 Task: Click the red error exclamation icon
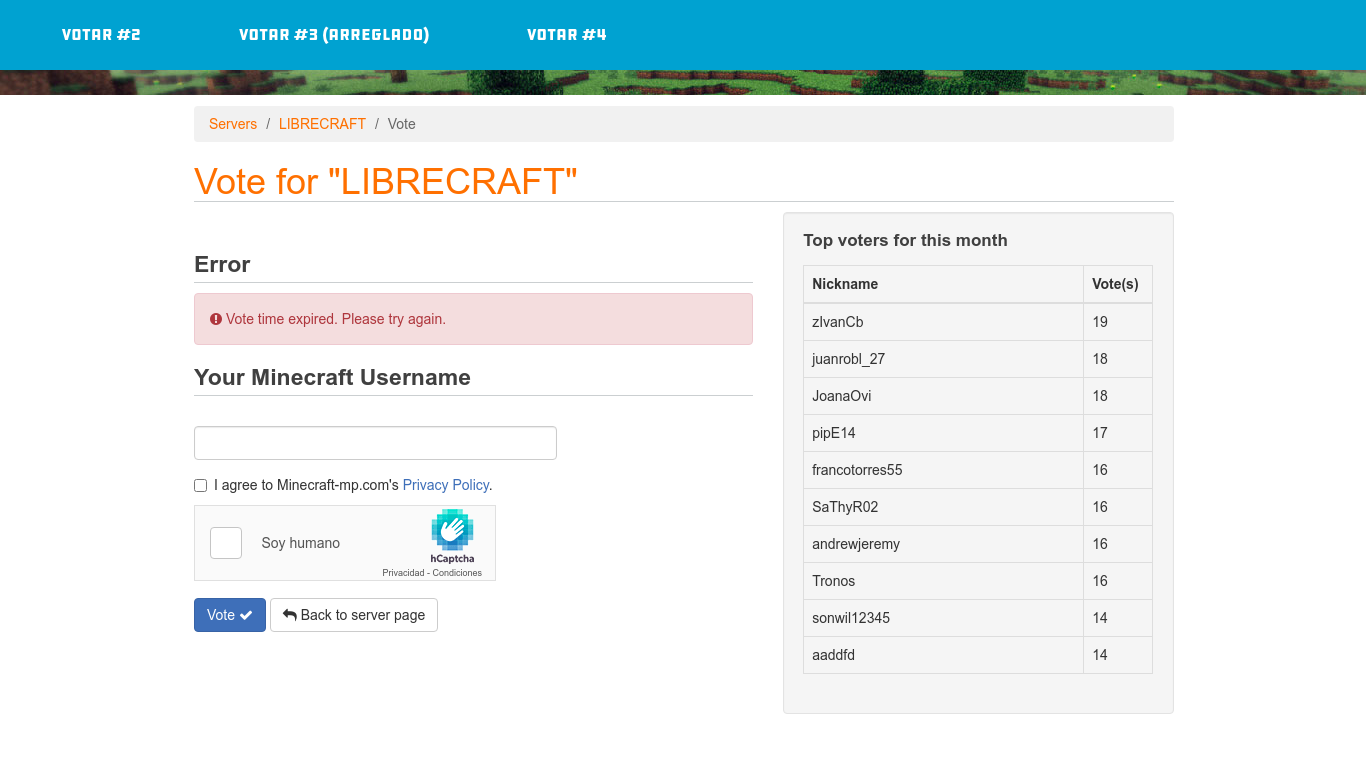click(216, 319)
